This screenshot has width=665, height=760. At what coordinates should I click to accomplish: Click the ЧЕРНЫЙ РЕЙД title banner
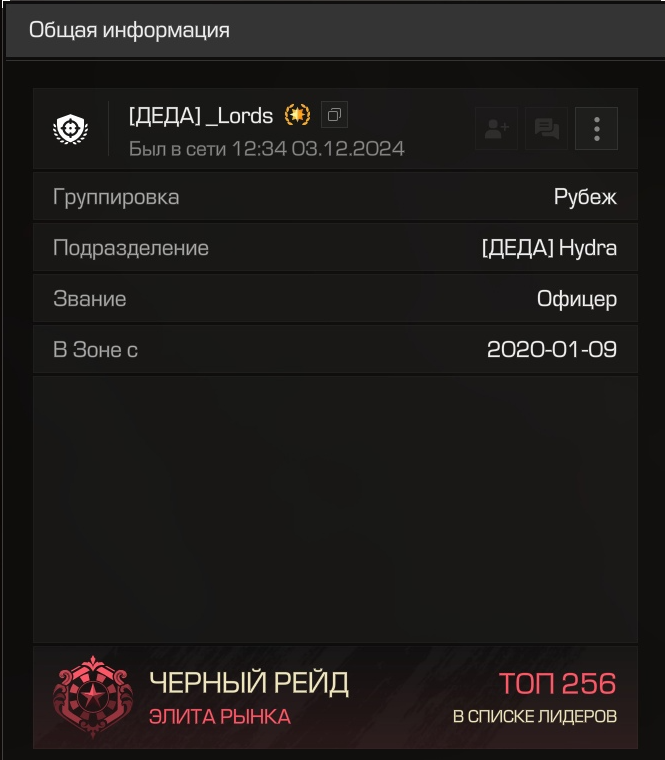coord(249,683)
